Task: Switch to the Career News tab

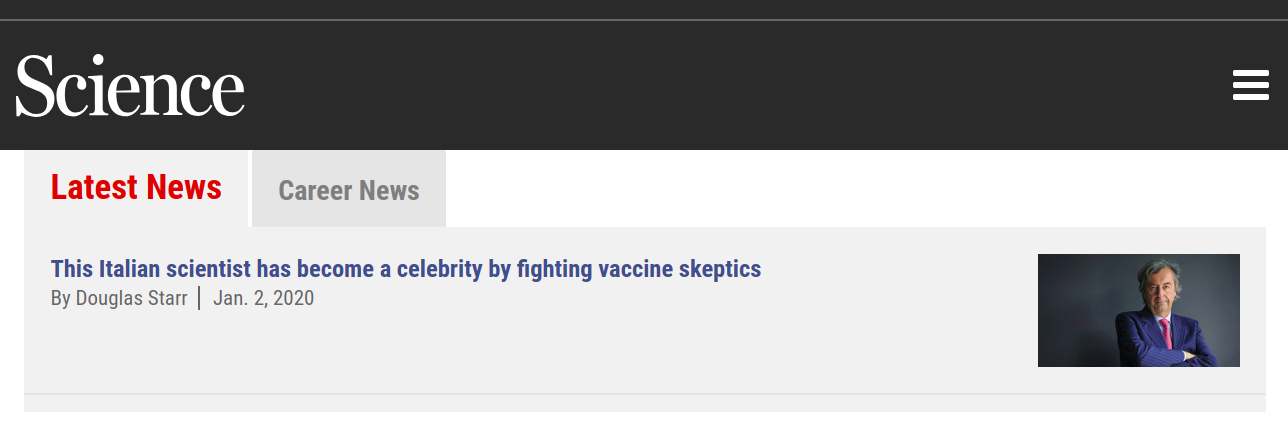Action: (349, 190)
